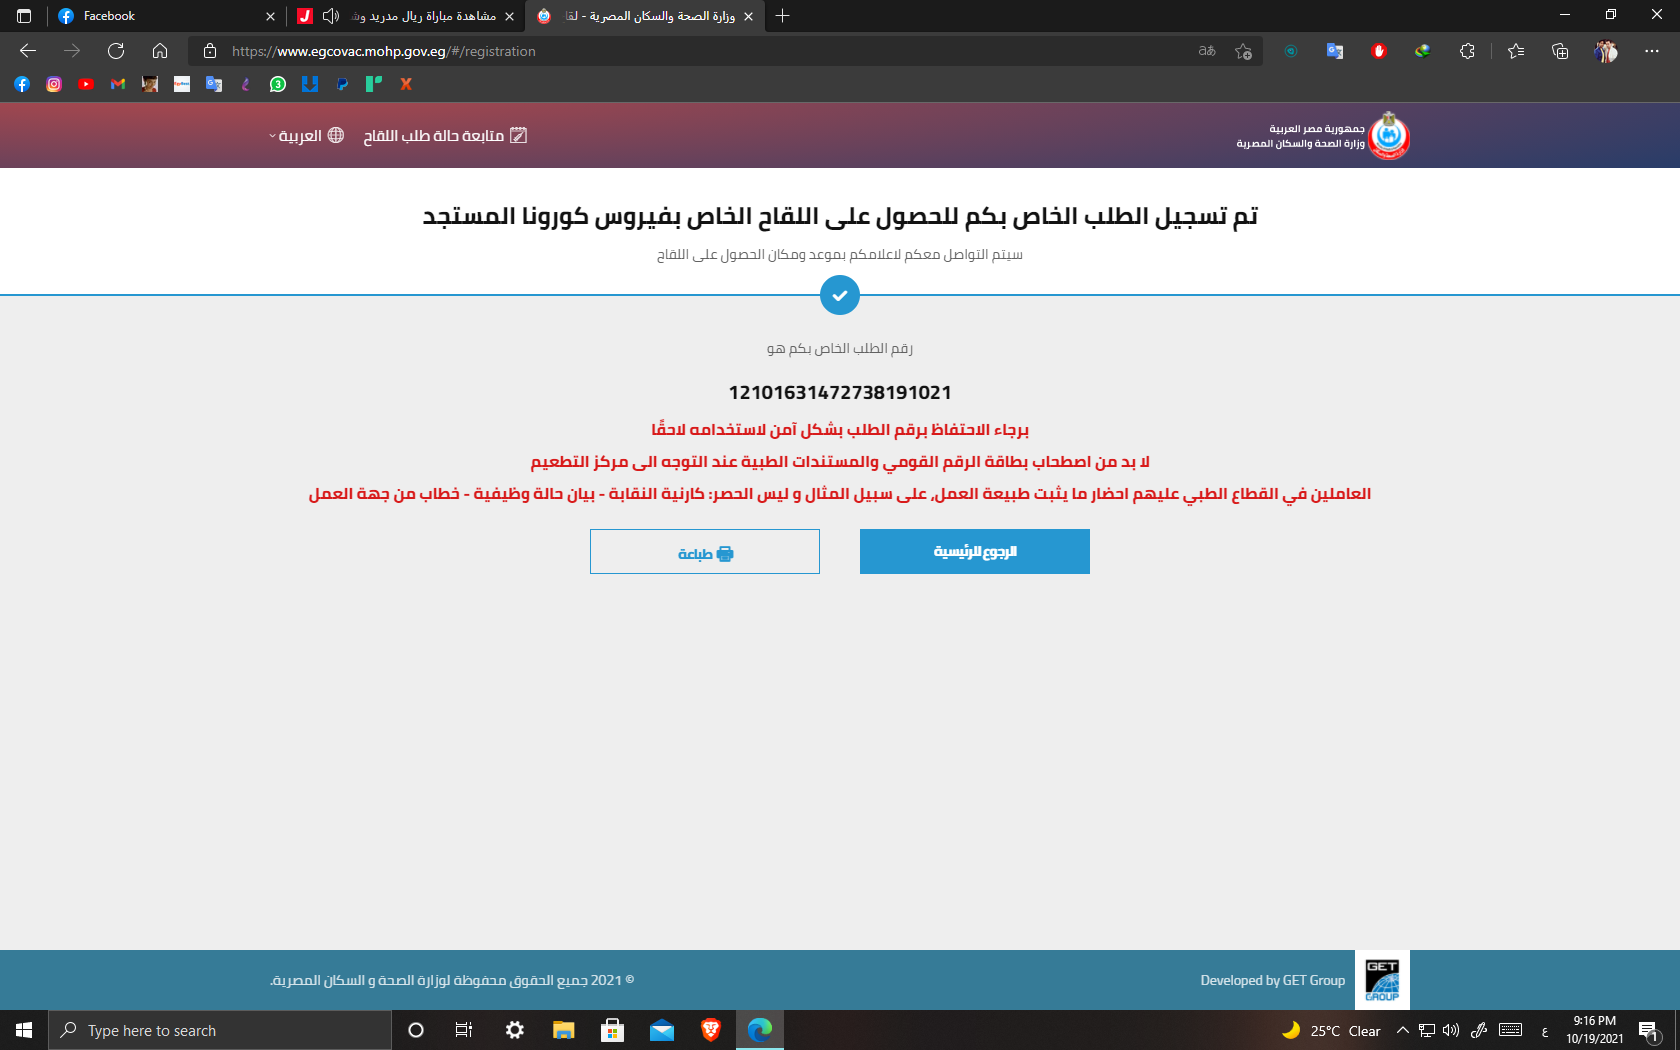Add this page to favorites star icon
Viewport: 1680px width, 1050px height.
pos(1243,51)
